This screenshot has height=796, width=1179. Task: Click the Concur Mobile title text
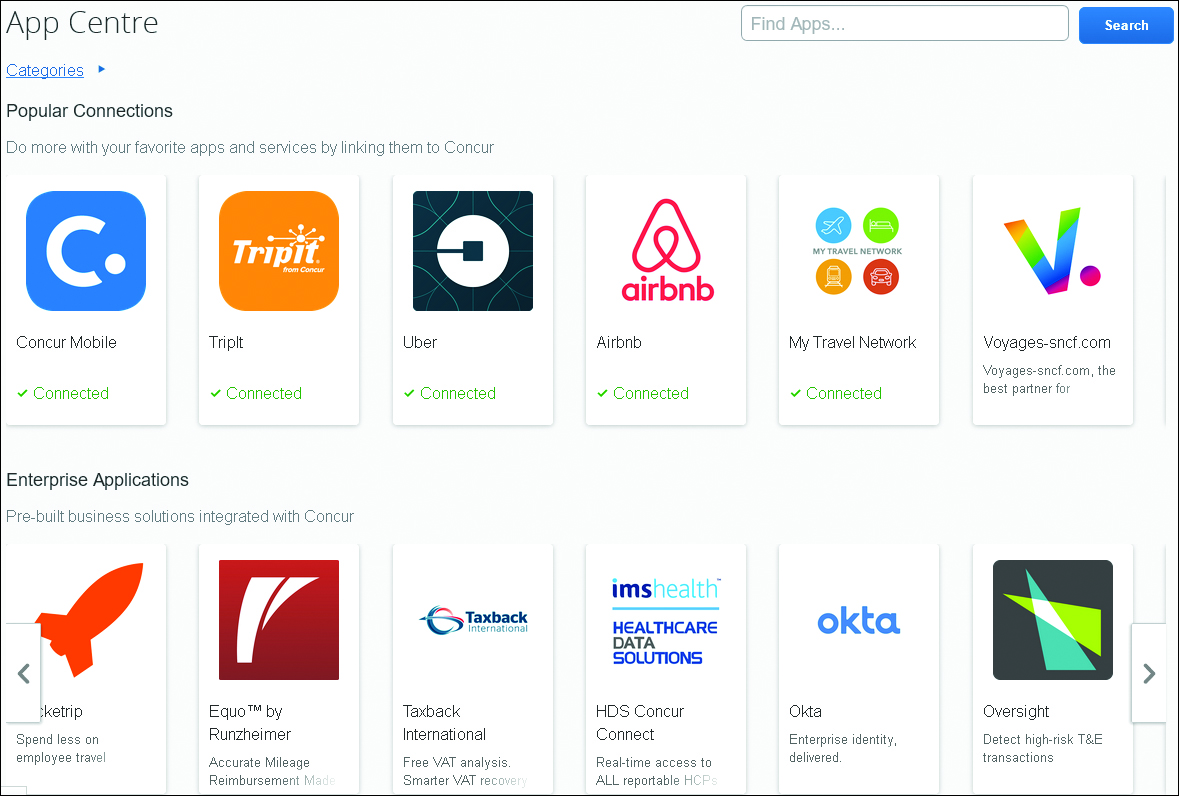pos(66,342)
